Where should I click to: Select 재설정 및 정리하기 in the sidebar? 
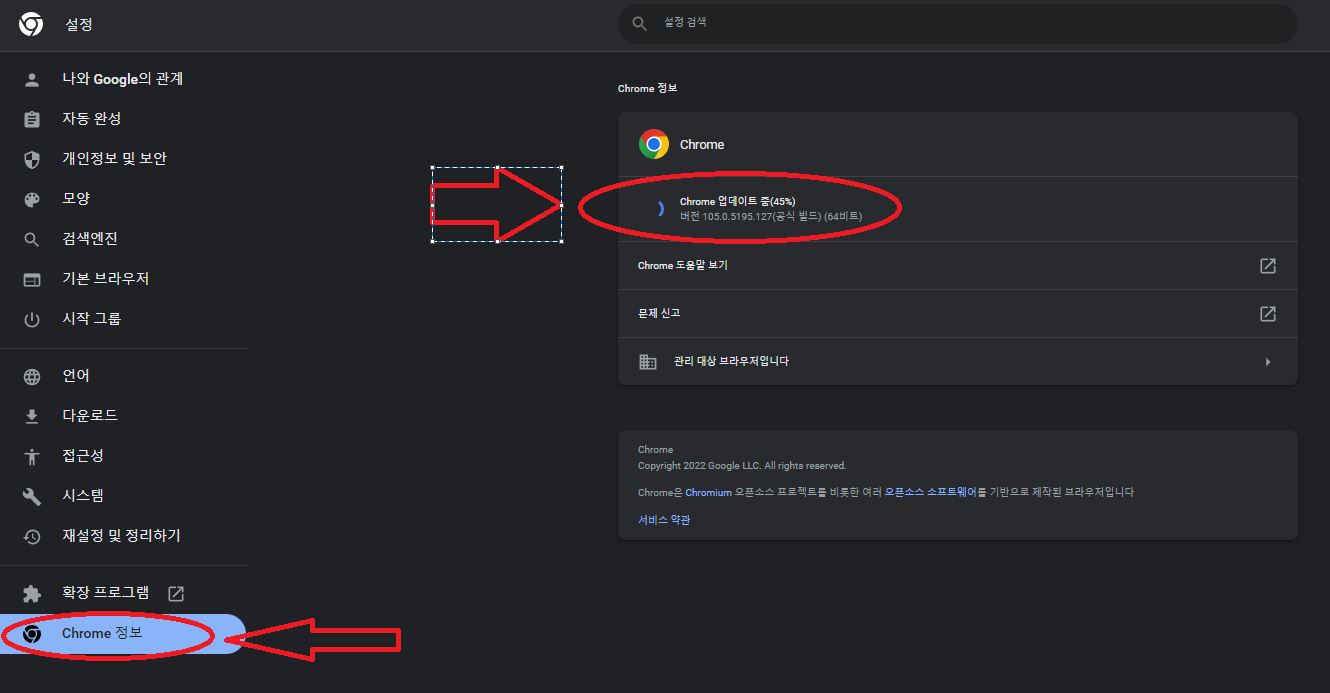tap(123, 536)
